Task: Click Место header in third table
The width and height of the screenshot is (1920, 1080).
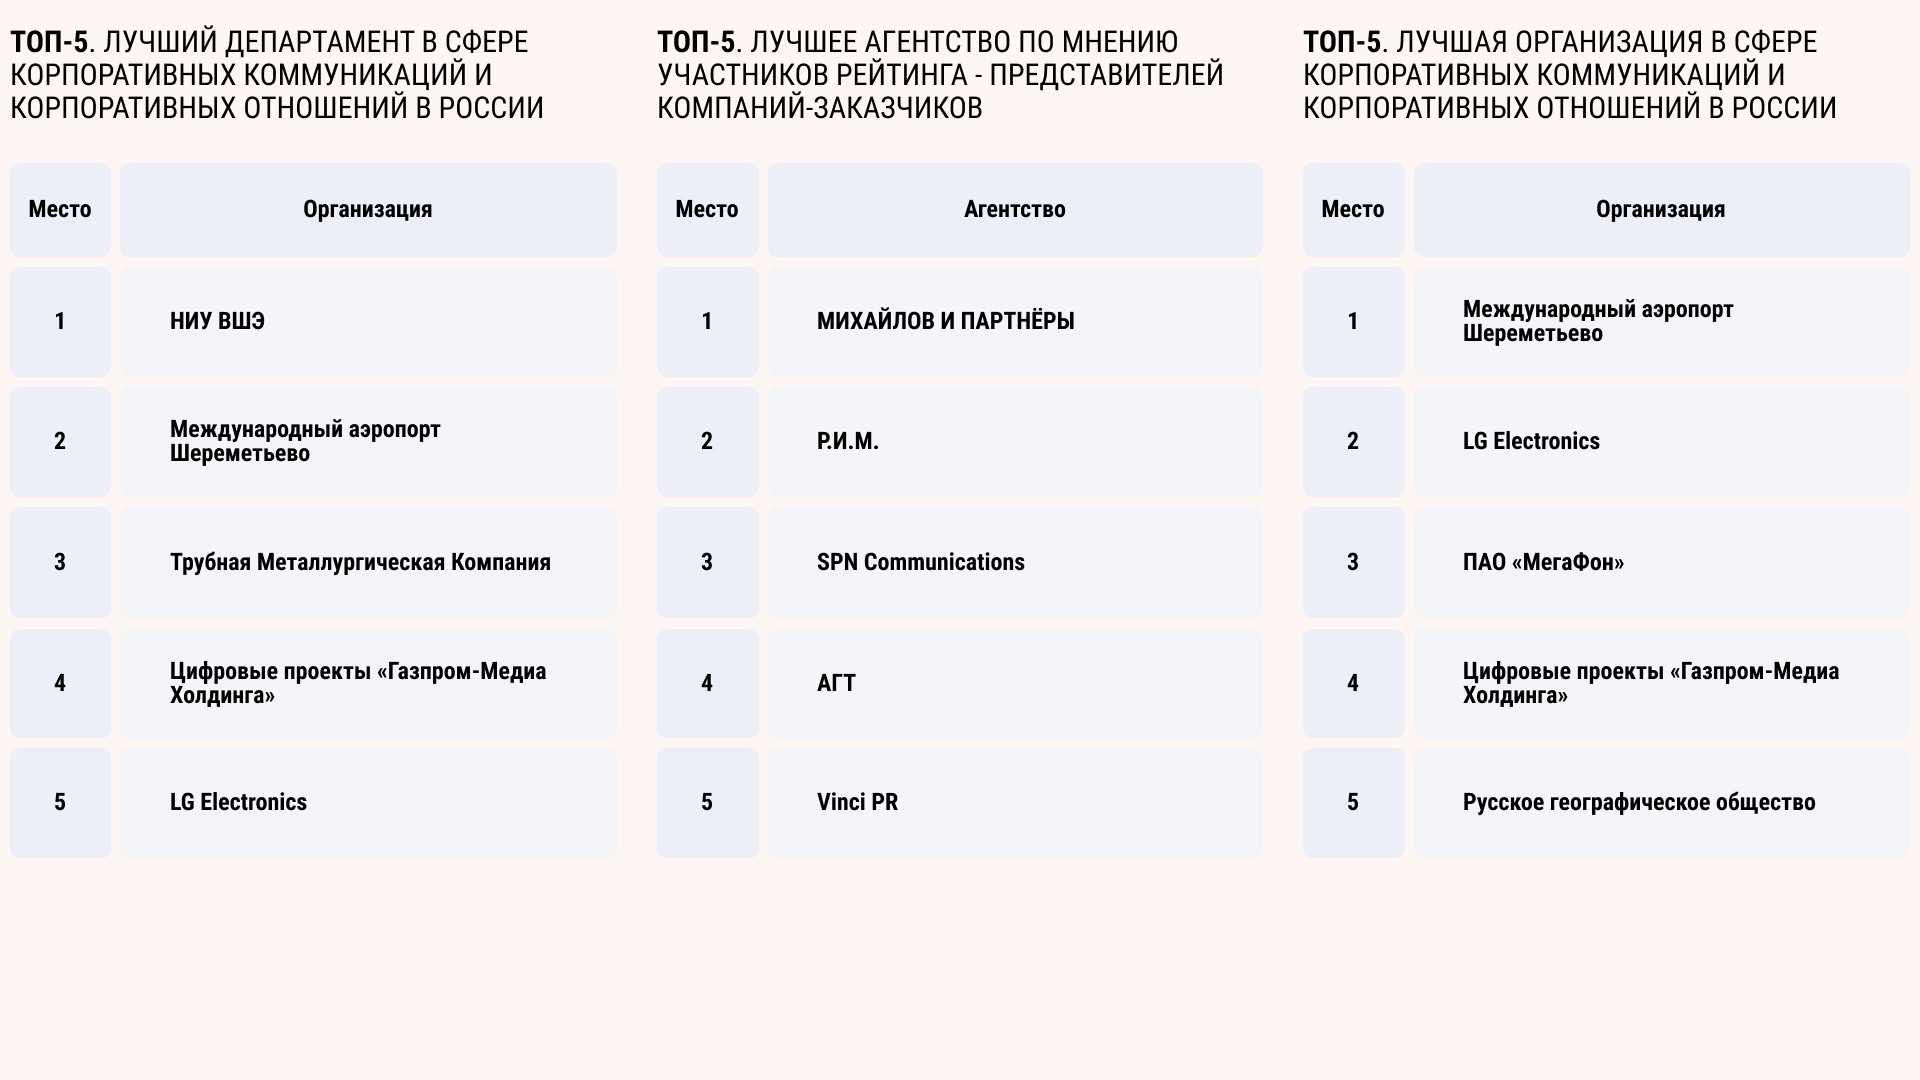Action: [1352, 209]
